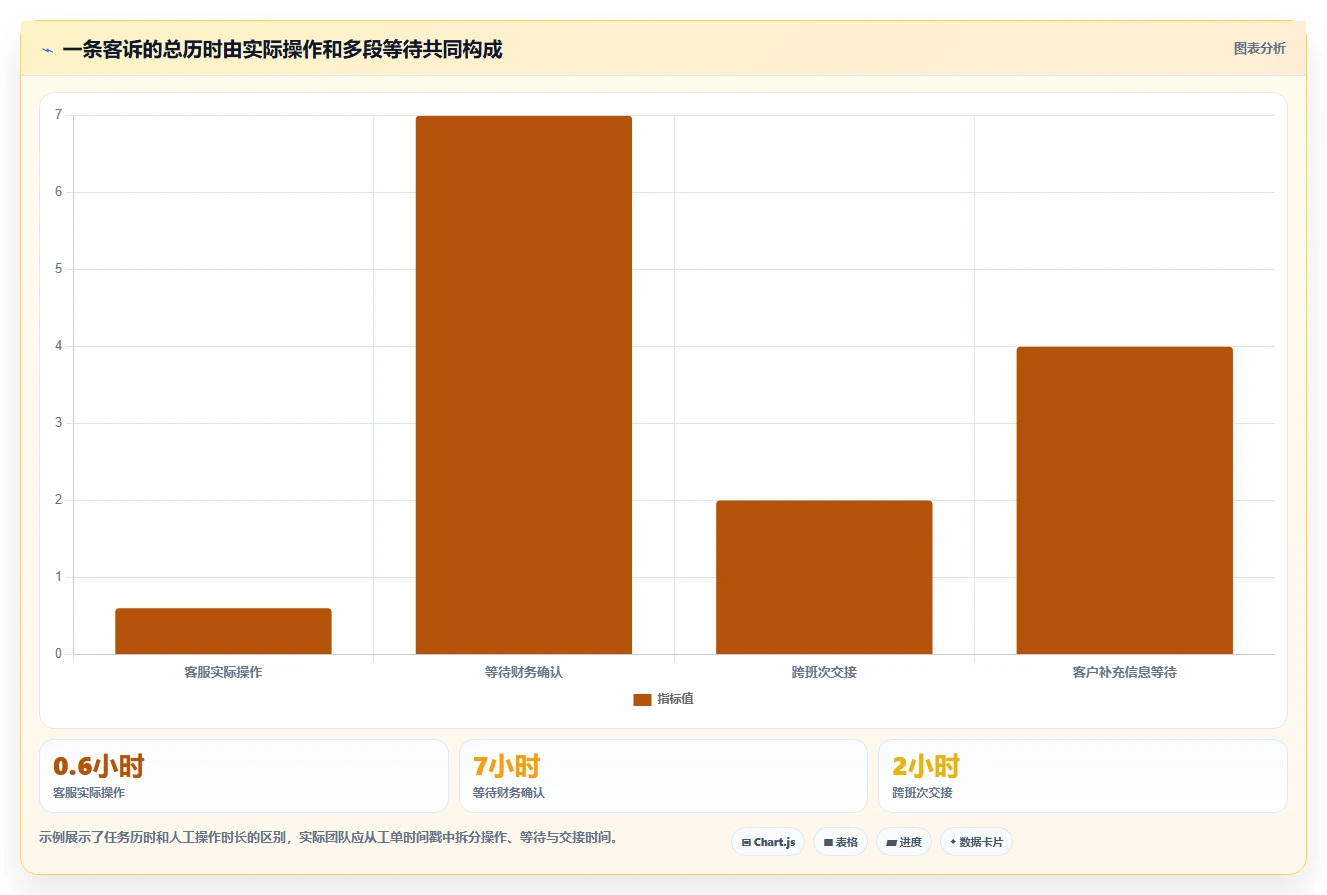
Task: Click the 2小时 value card
Action: pyautogui.click(x=1083, y=776)
